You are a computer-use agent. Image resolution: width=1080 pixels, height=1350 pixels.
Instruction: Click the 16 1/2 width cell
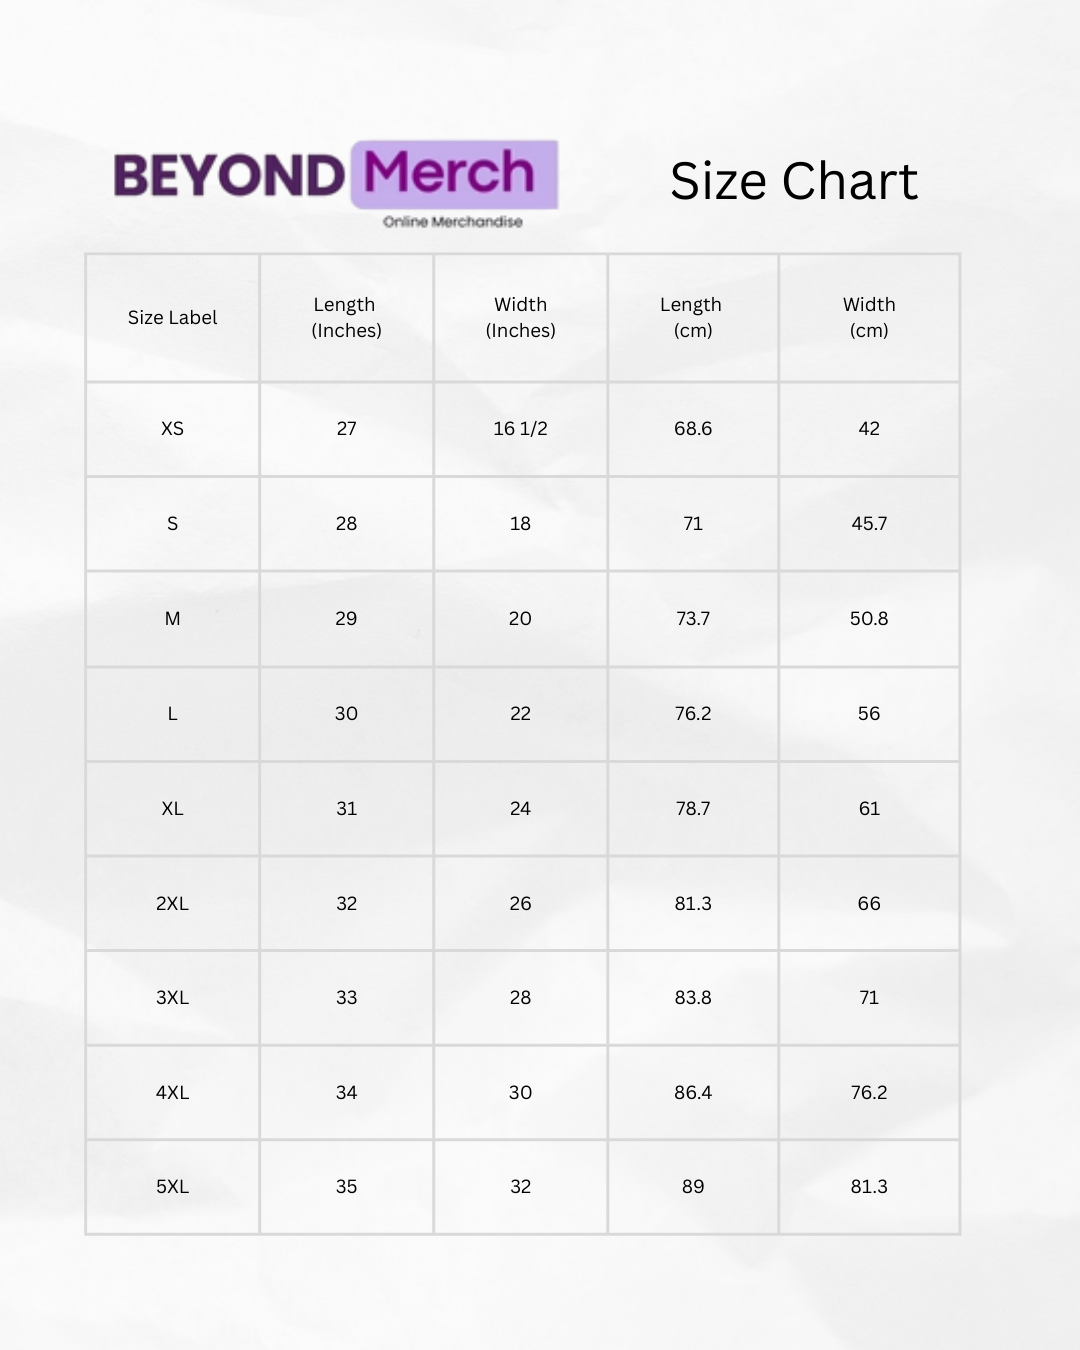[520, 429]
